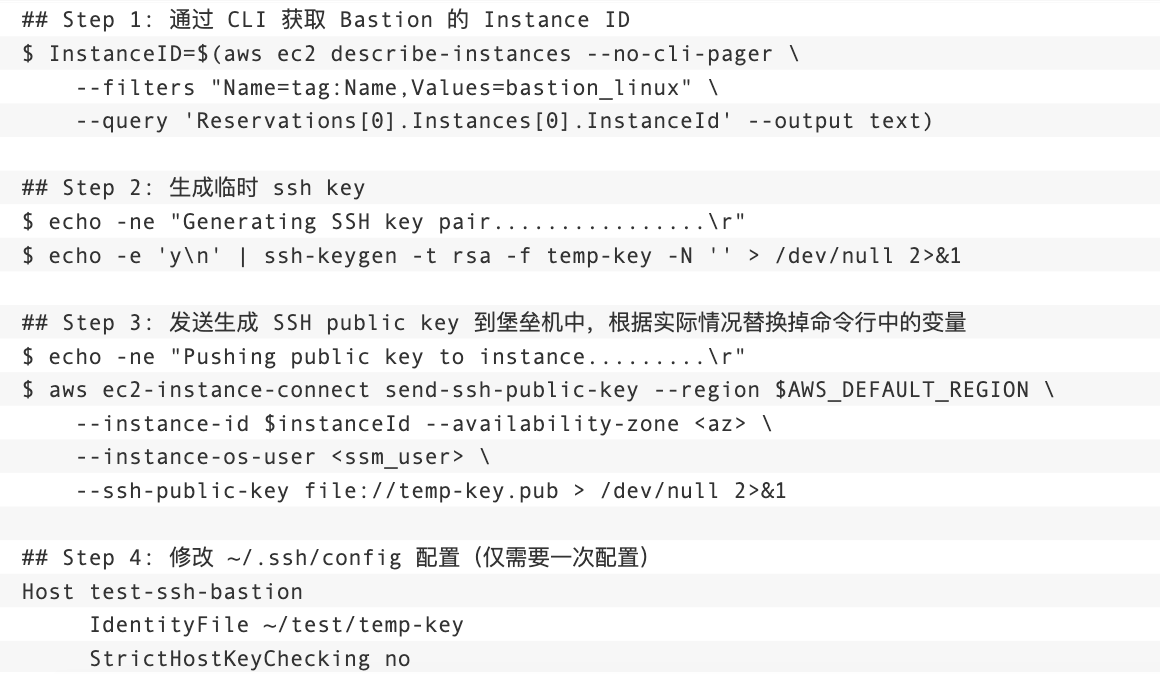
Task: Click the $AWS_DEFAULT_REGION variable text
Action: [902, 390]
